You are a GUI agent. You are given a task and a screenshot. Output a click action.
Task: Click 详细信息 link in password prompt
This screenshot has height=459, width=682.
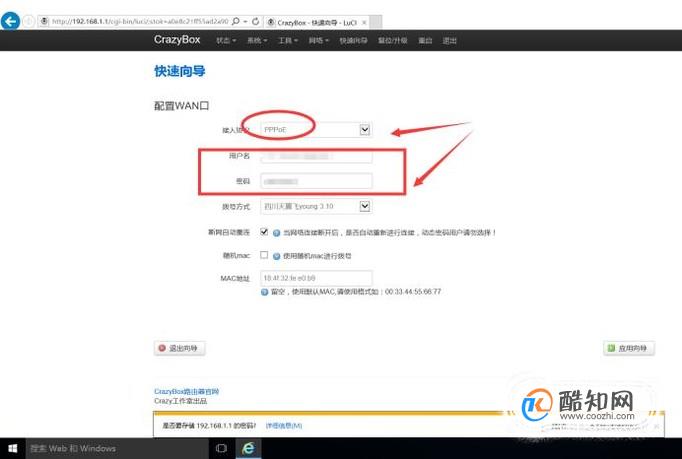click(284, 425)
